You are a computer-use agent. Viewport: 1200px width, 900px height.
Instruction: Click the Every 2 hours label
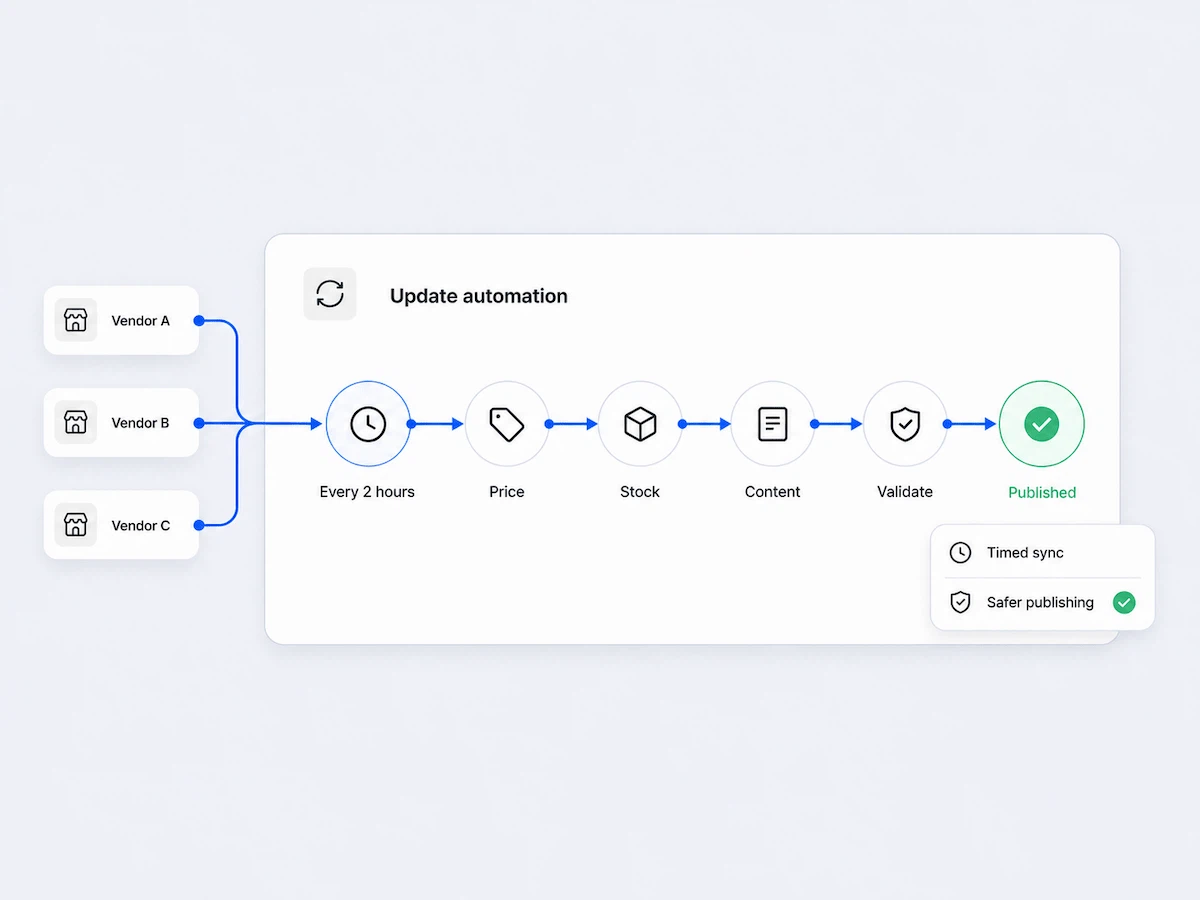click(367, 492)
